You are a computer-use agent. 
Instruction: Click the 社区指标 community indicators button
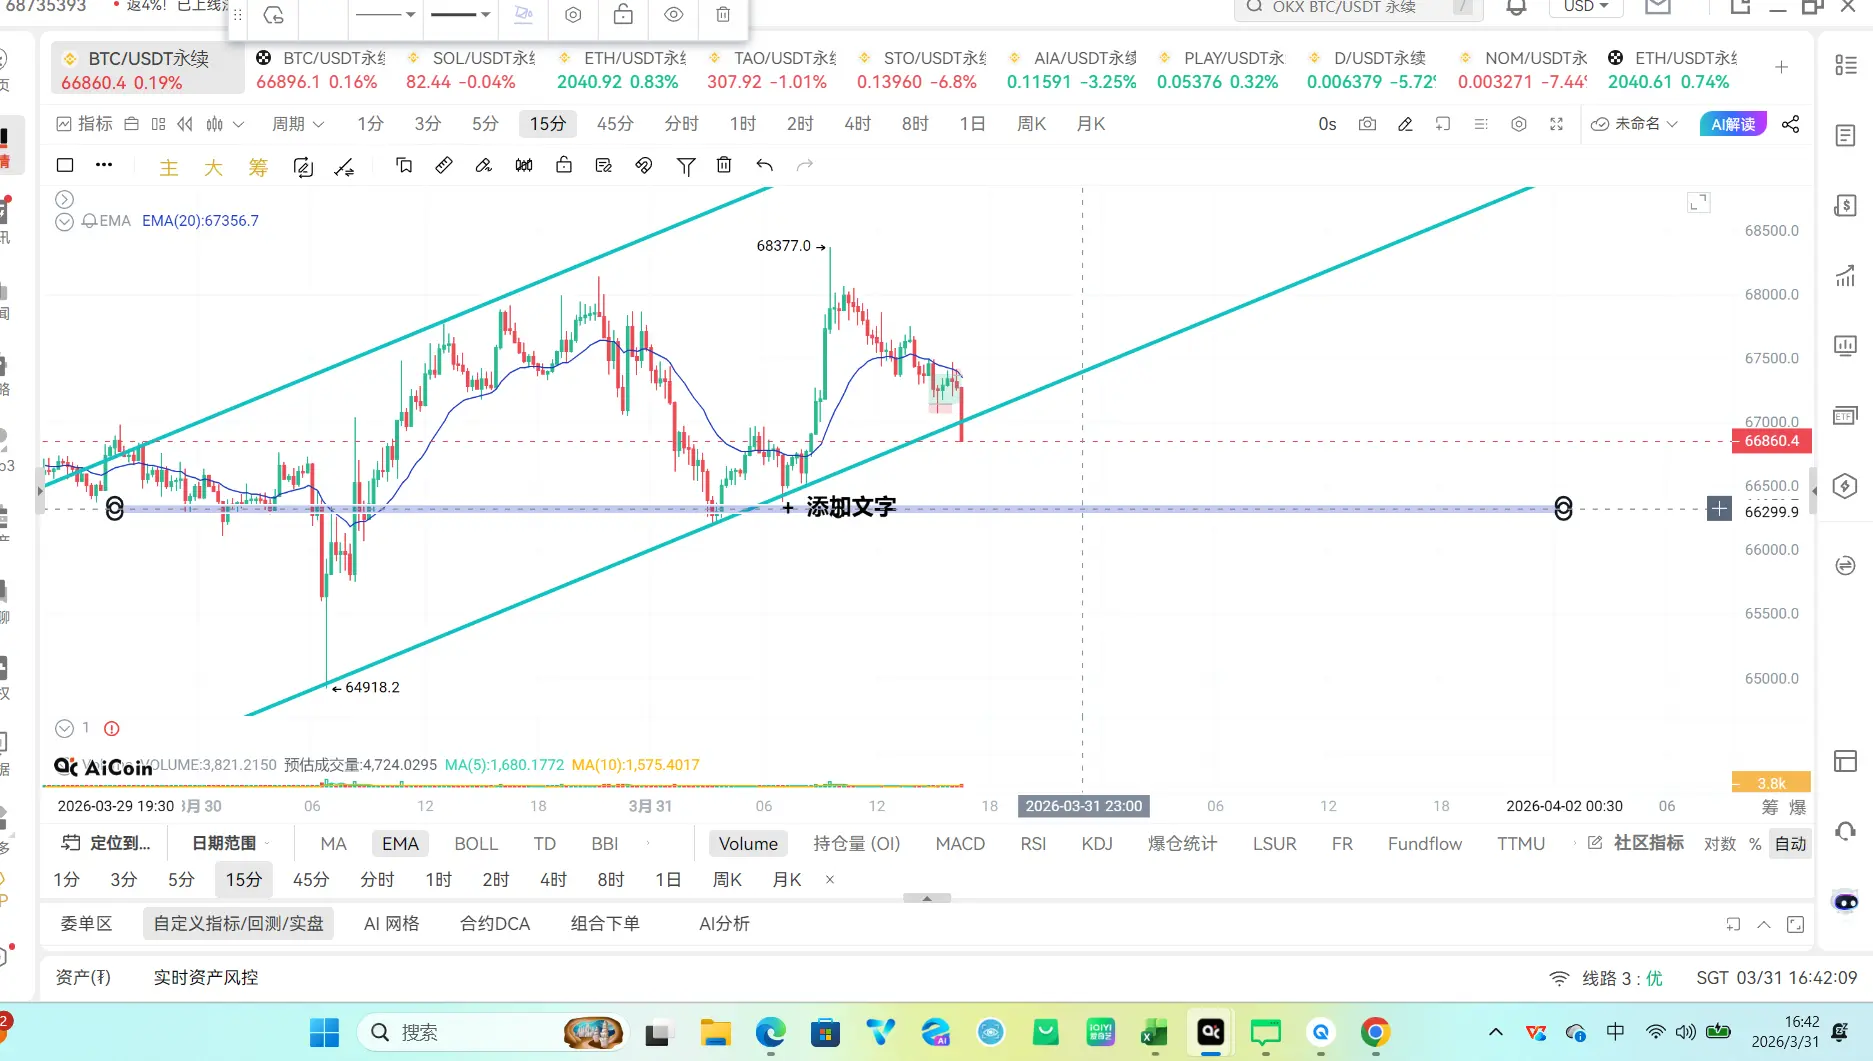(x=1636, y=843)
